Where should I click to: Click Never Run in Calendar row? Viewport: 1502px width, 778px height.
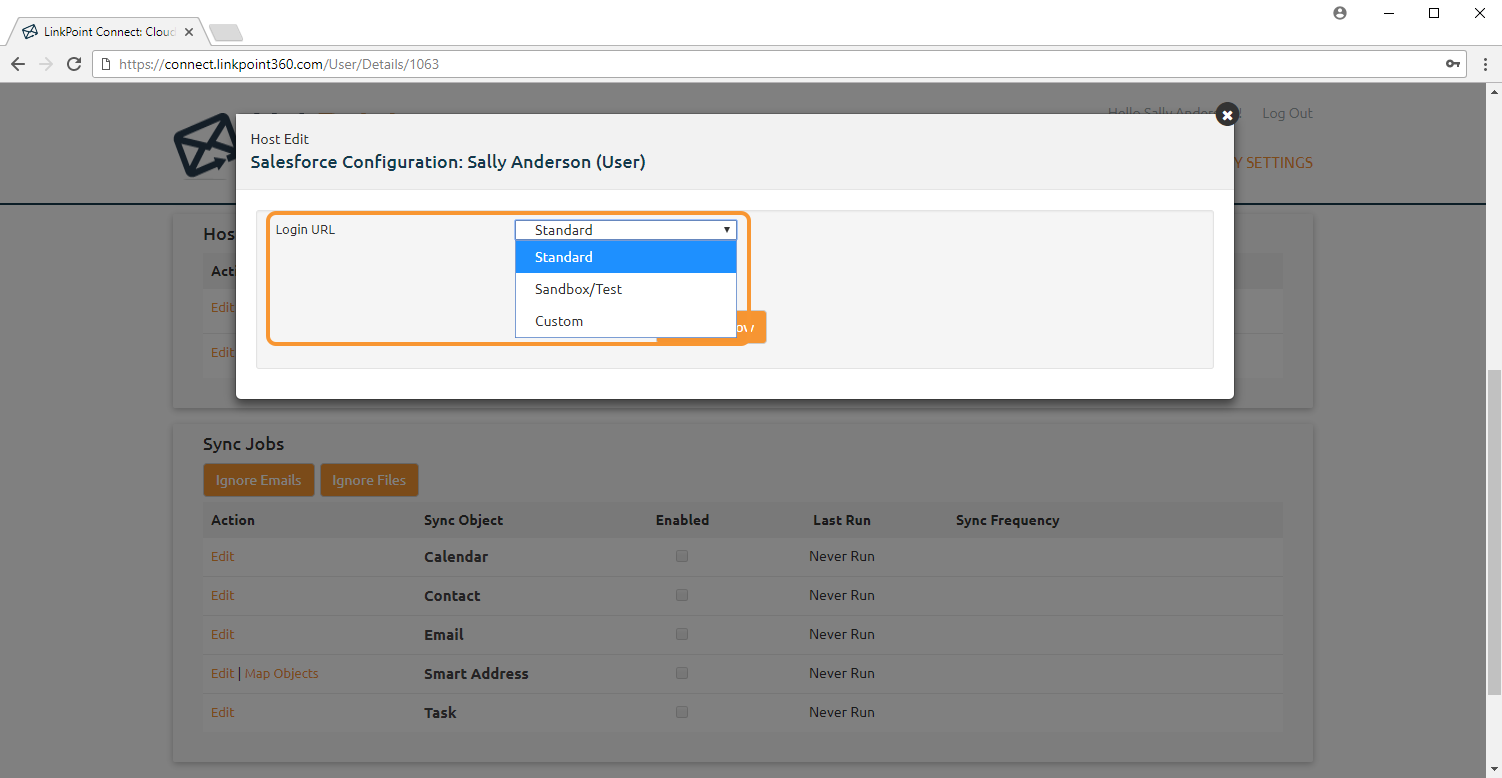coord(842,556)
